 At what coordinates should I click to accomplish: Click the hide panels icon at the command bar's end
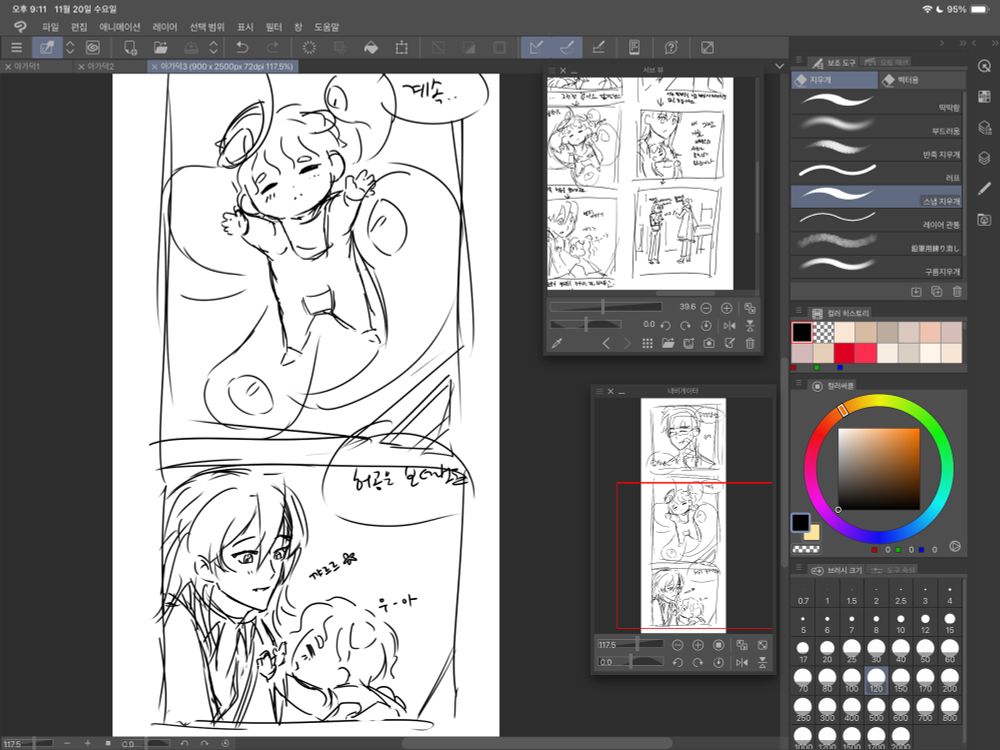click(707, 48)
